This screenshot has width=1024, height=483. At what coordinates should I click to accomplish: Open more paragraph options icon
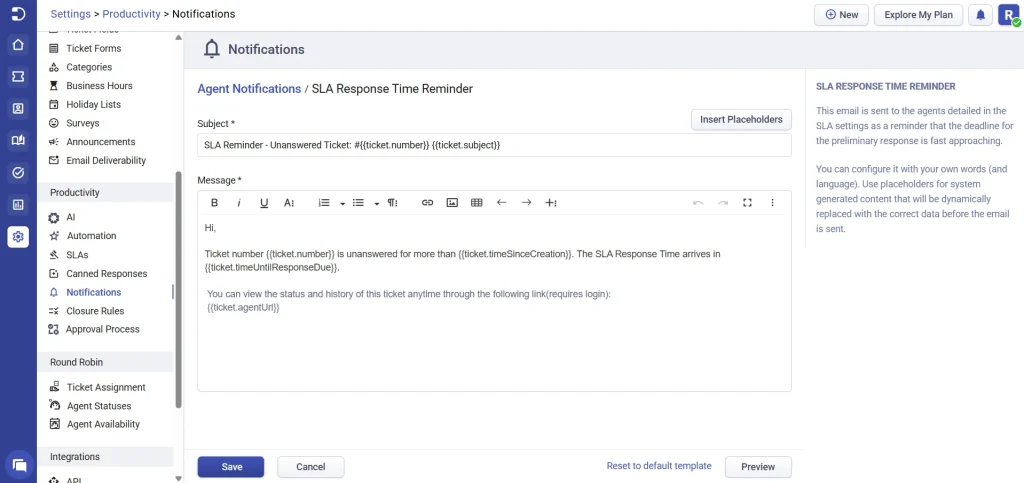[x=392, y=203]
